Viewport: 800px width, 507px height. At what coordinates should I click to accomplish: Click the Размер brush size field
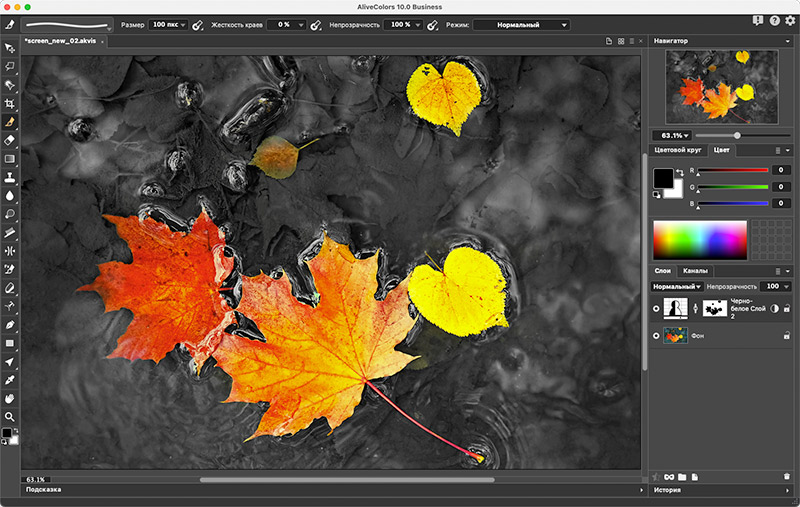(x=163, y=24)
